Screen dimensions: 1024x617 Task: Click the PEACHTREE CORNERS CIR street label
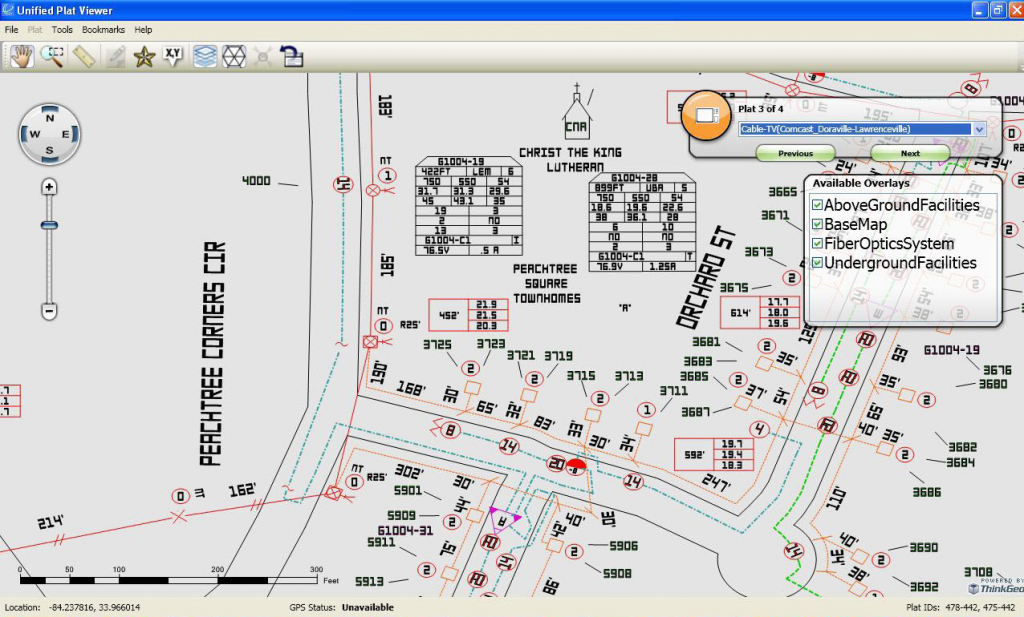213,353
